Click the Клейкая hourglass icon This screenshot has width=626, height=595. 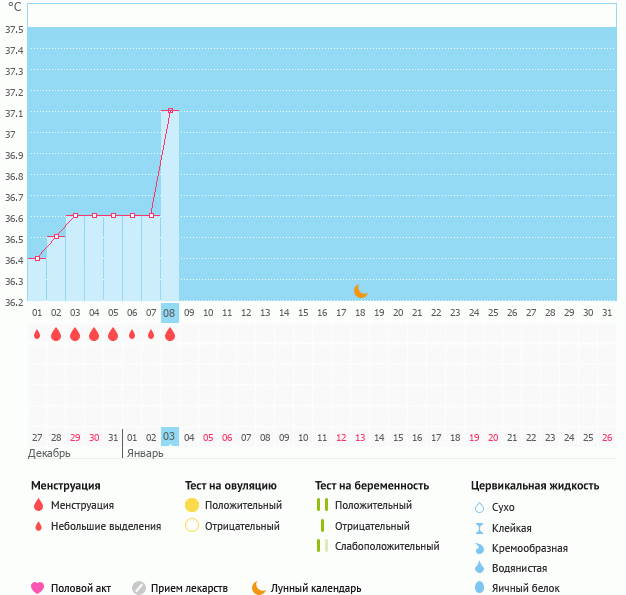pos(479,528)
